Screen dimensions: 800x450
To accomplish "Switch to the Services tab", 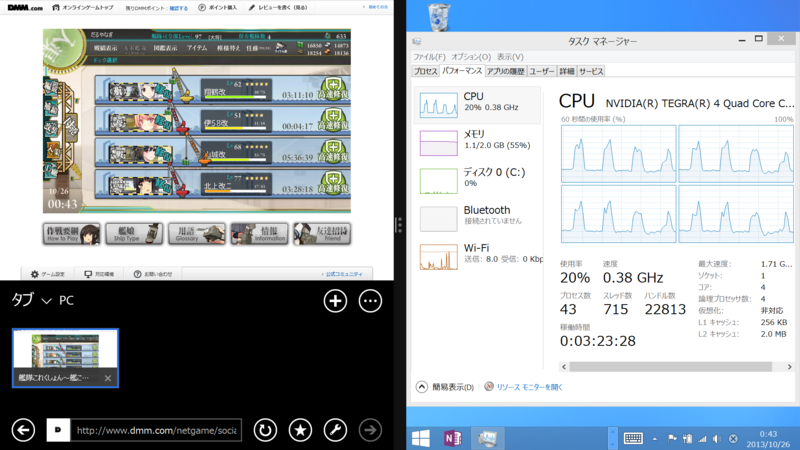I will (591, 71).
